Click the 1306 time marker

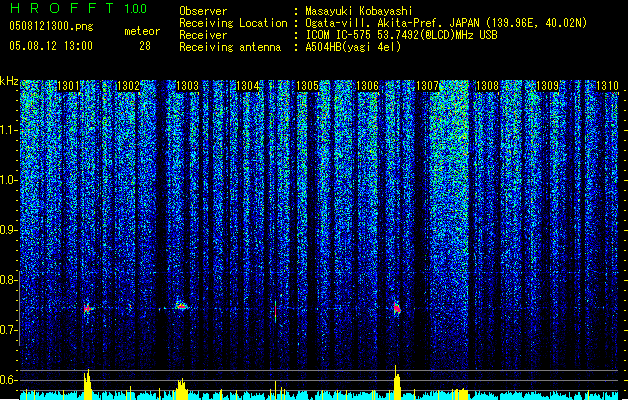pos(367,86)
